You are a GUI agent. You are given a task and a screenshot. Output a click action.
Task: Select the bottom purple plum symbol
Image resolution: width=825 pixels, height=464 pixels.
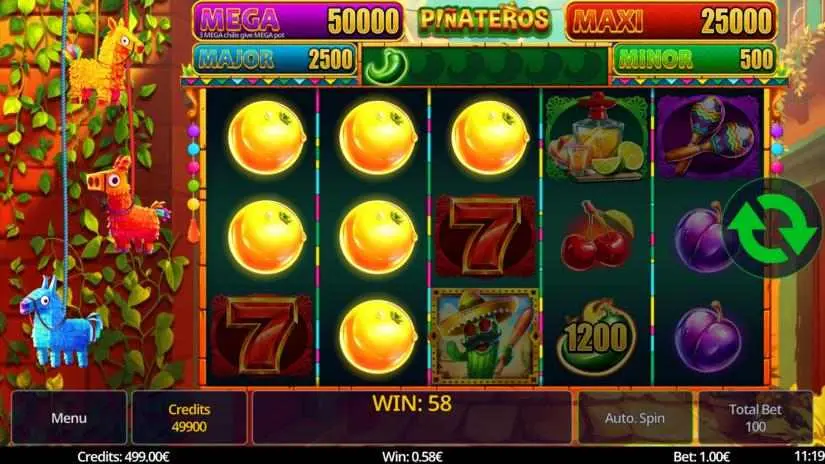pyautogui.click(x=708, y=337)
